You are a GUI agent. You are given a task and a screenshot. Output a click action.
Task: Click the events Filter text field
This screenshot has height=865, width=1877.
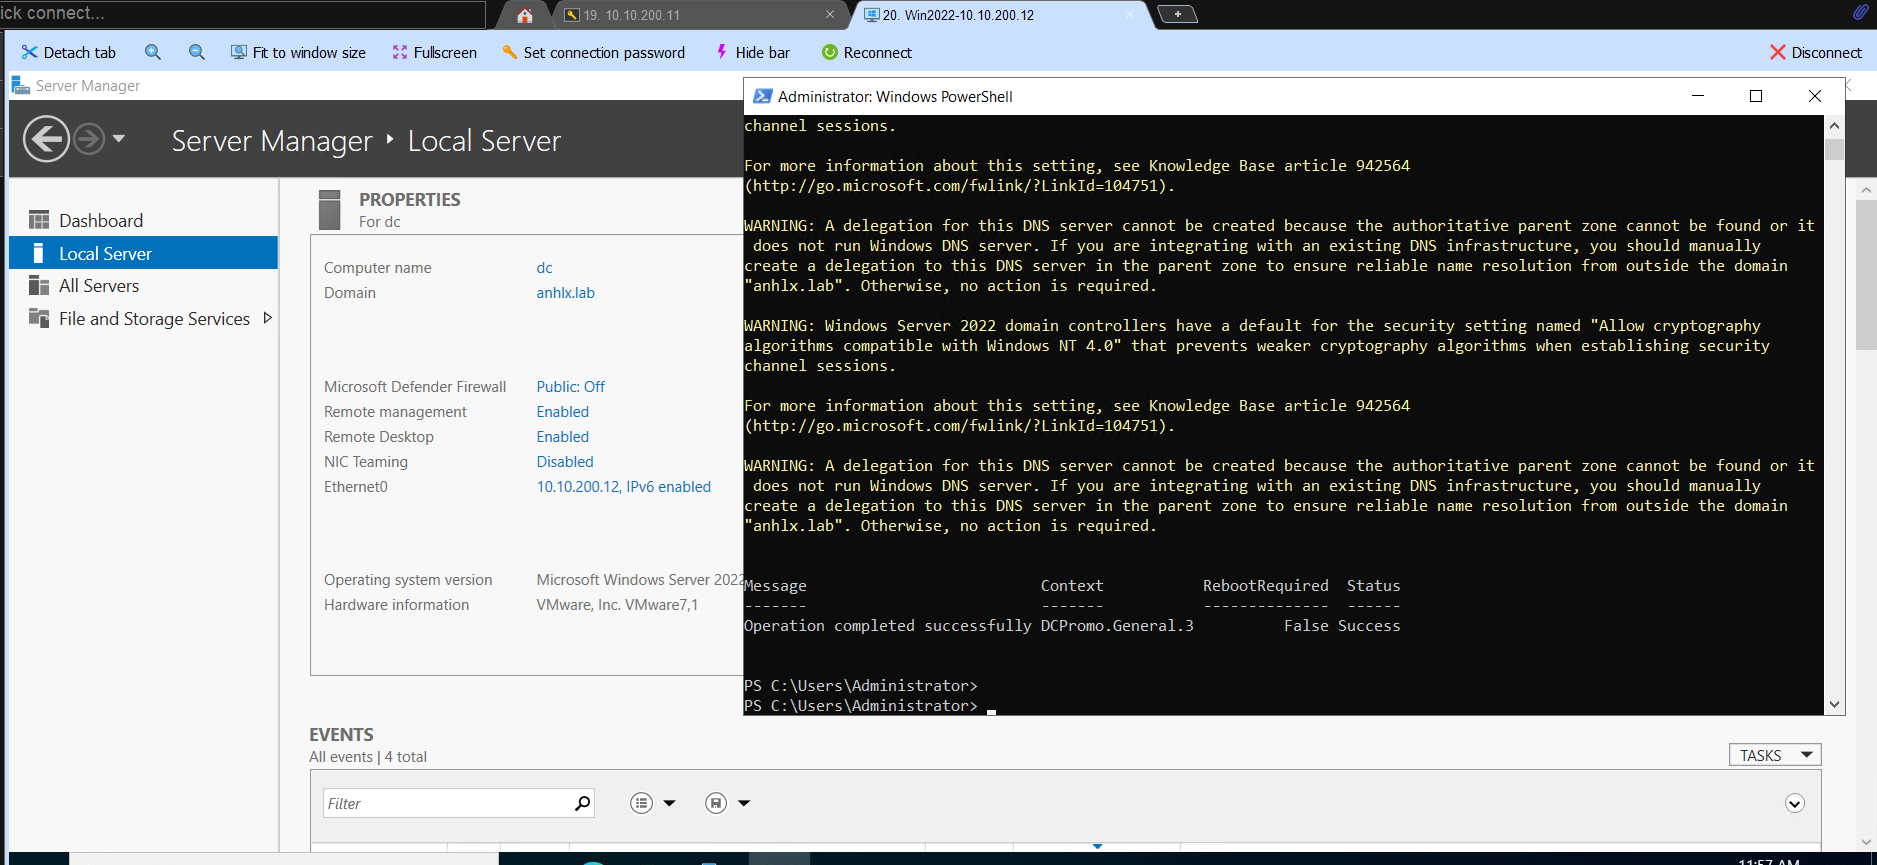coord(447,803)
